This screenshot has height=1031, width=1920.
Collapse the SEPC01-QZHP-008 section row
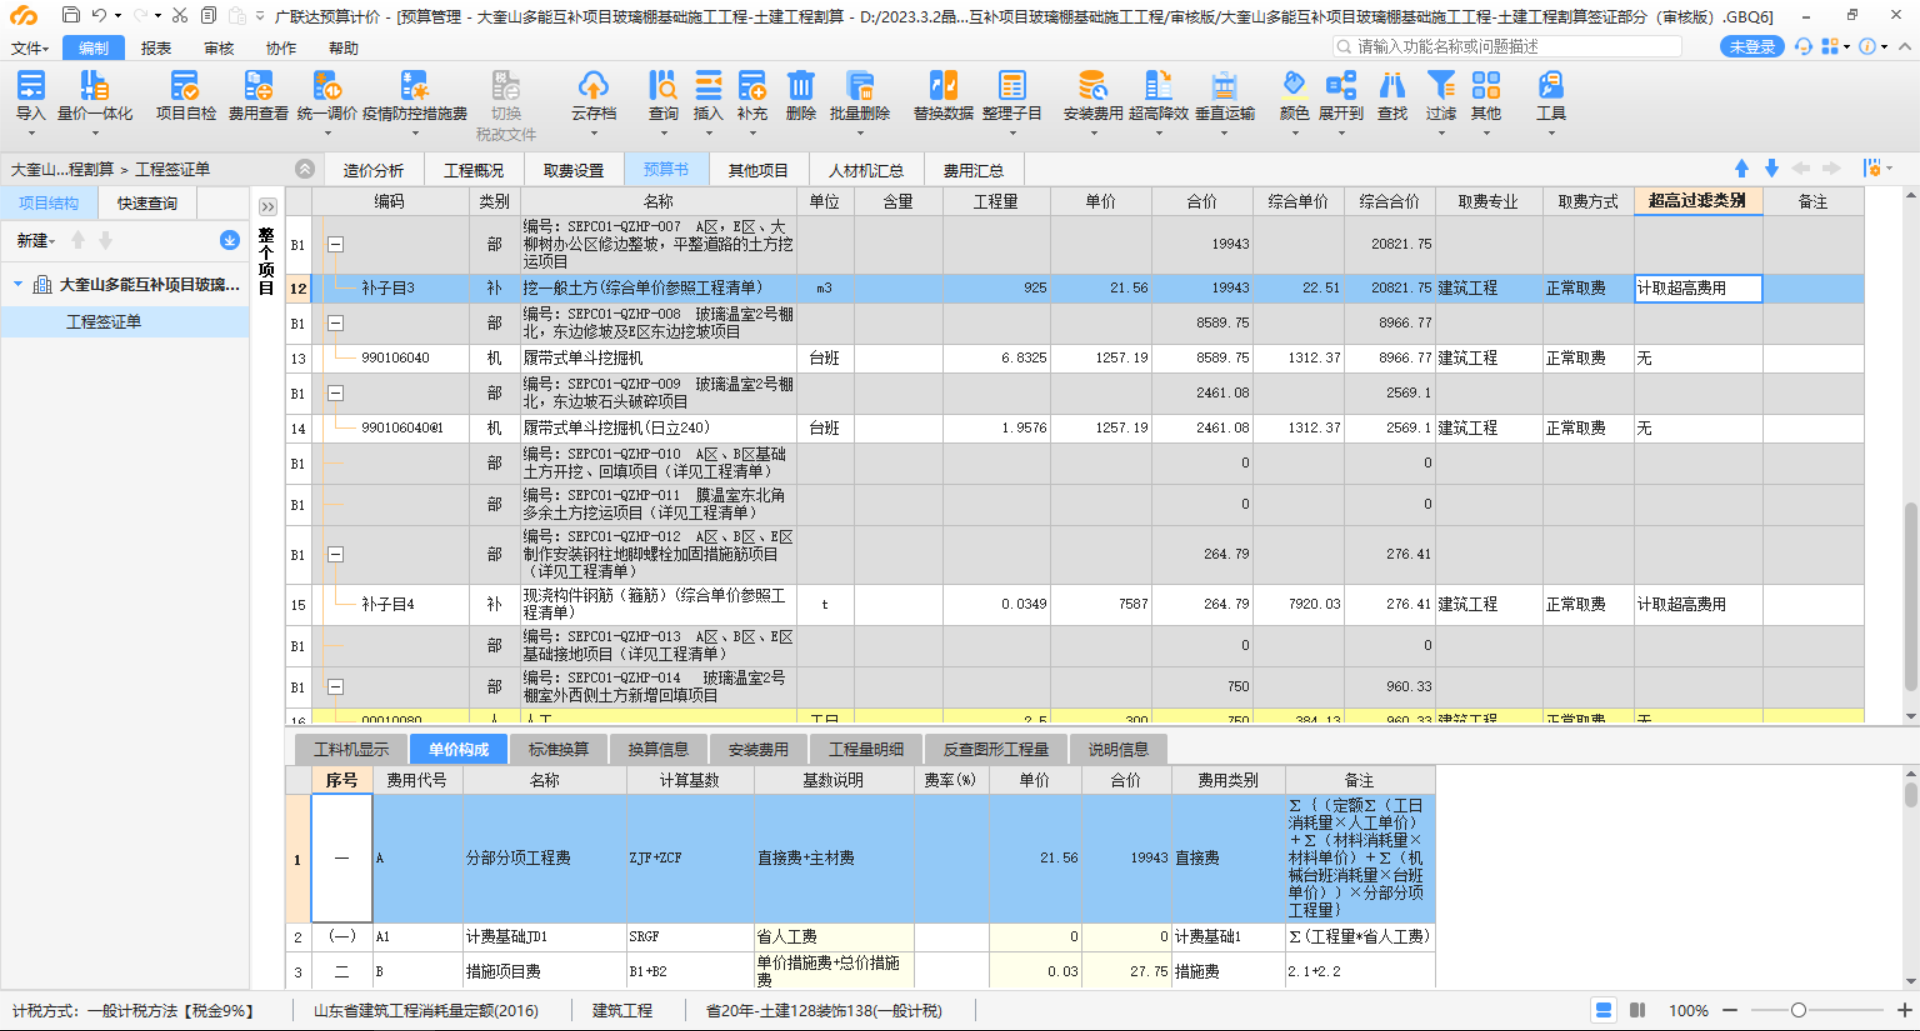coord(336,323)
